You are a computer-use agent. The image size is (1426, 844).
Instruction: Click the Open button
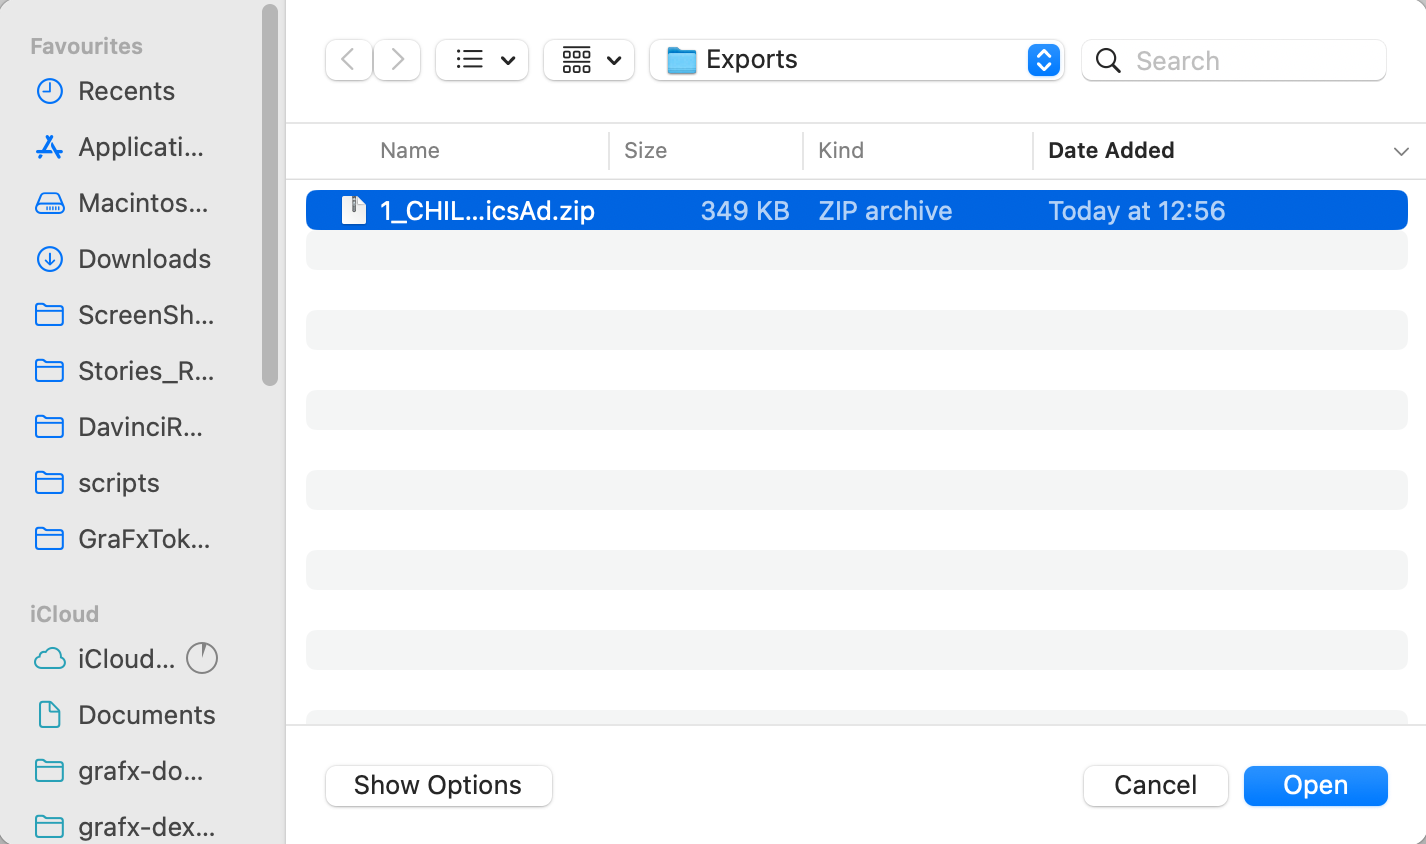click(1315, 785)
